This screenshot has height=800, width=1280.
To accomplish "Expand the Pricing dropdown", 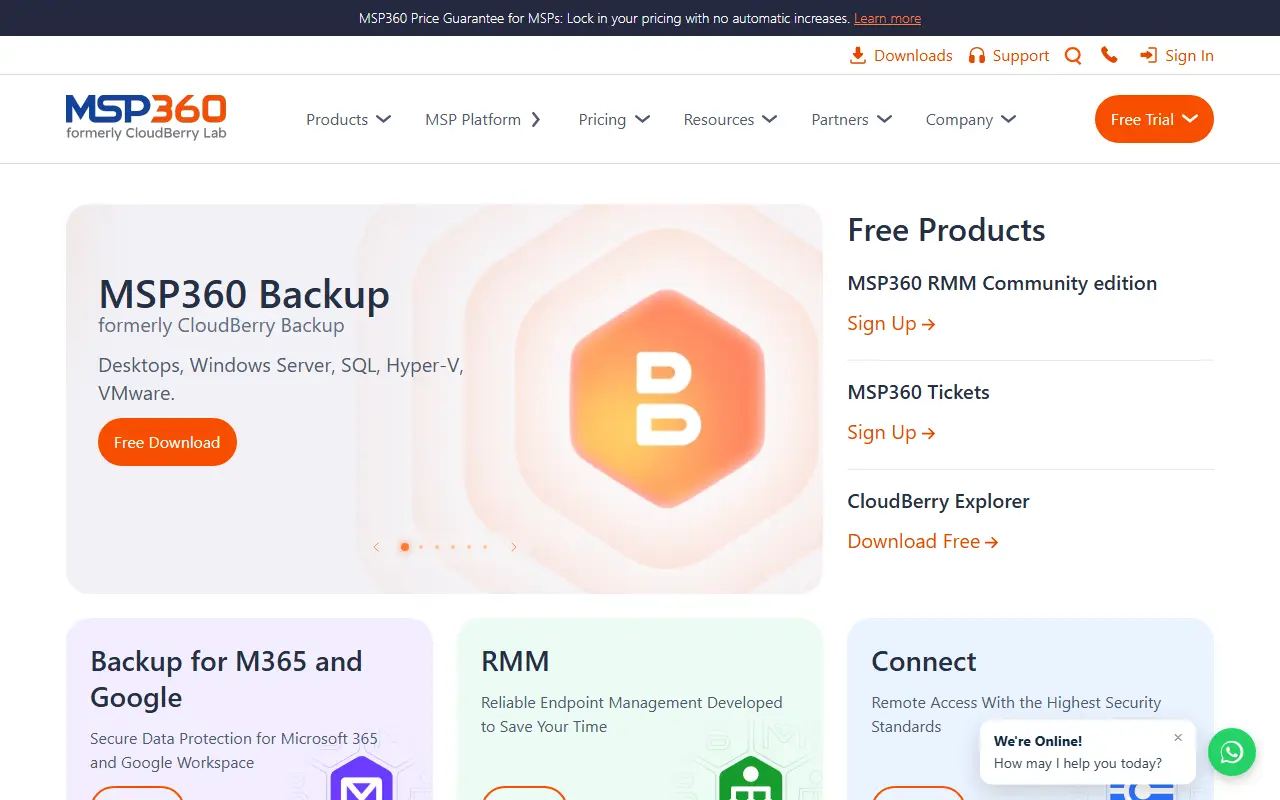I will (x=614, y=119).
